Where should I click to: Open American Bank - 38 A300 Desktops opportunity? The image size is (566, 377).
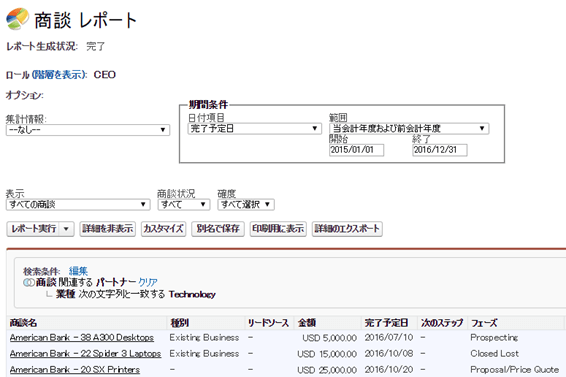tap(82, 338)
